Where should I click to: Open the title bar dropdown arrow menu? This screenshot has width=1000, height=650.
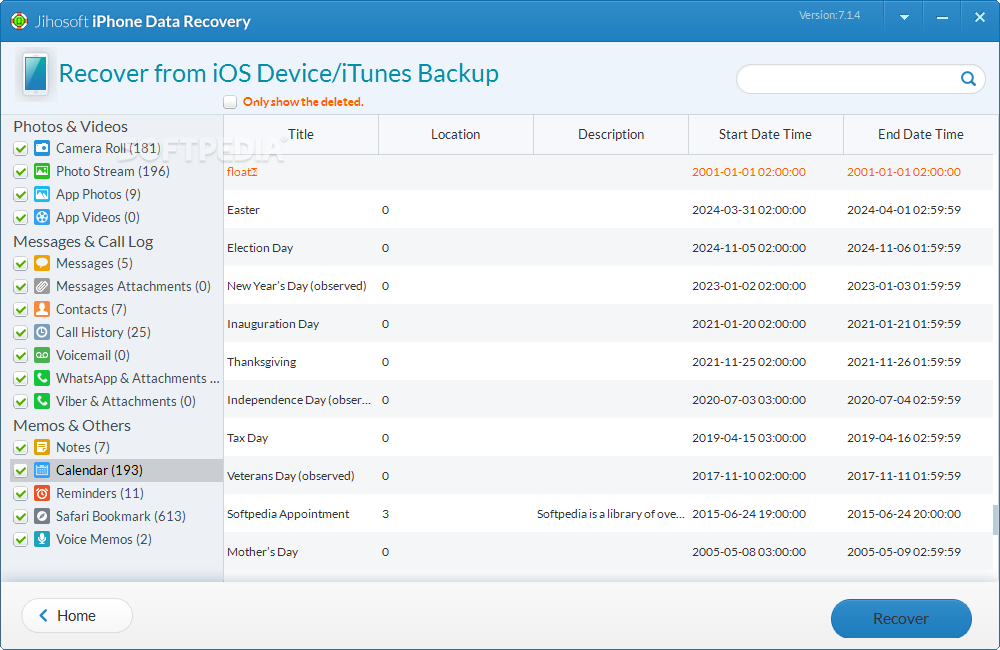point(904,18)
